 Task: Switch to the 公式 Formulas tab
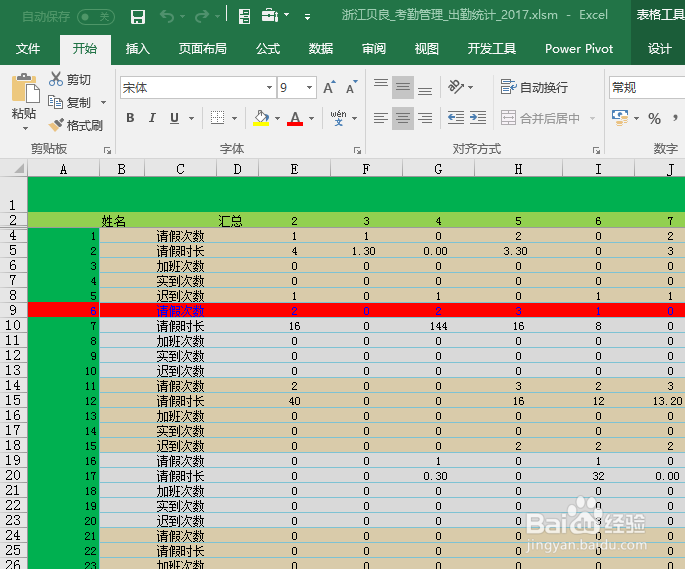coord(268,49)
